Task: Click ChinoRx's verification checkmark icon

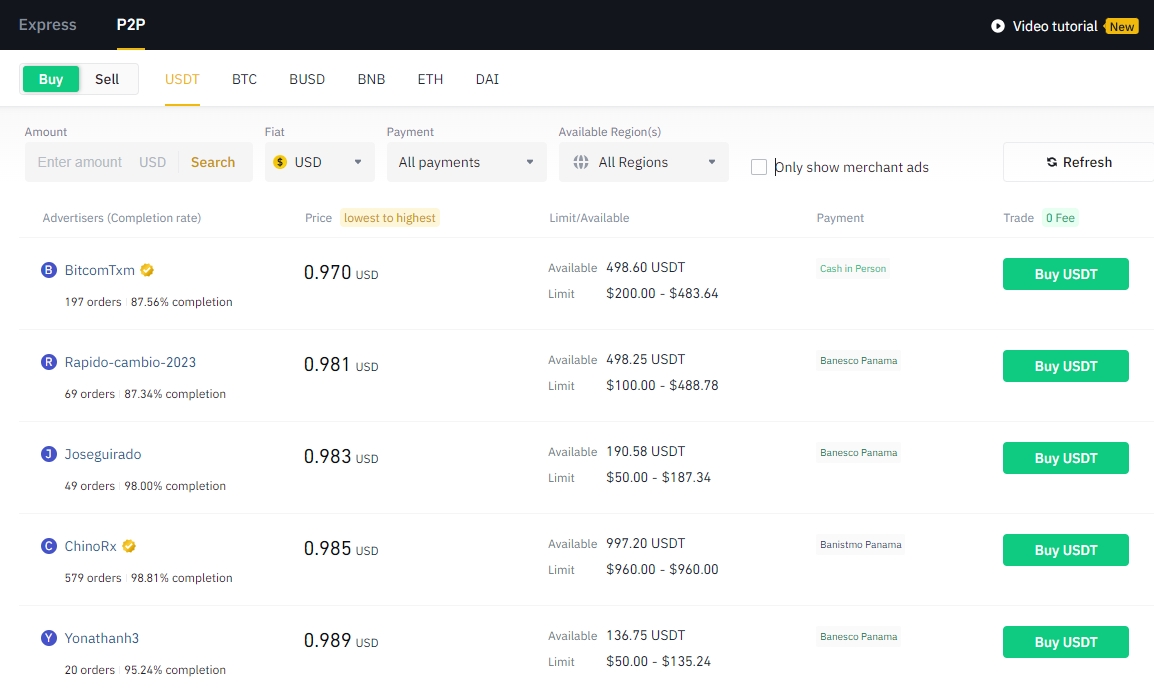Action: coord(128,546)
